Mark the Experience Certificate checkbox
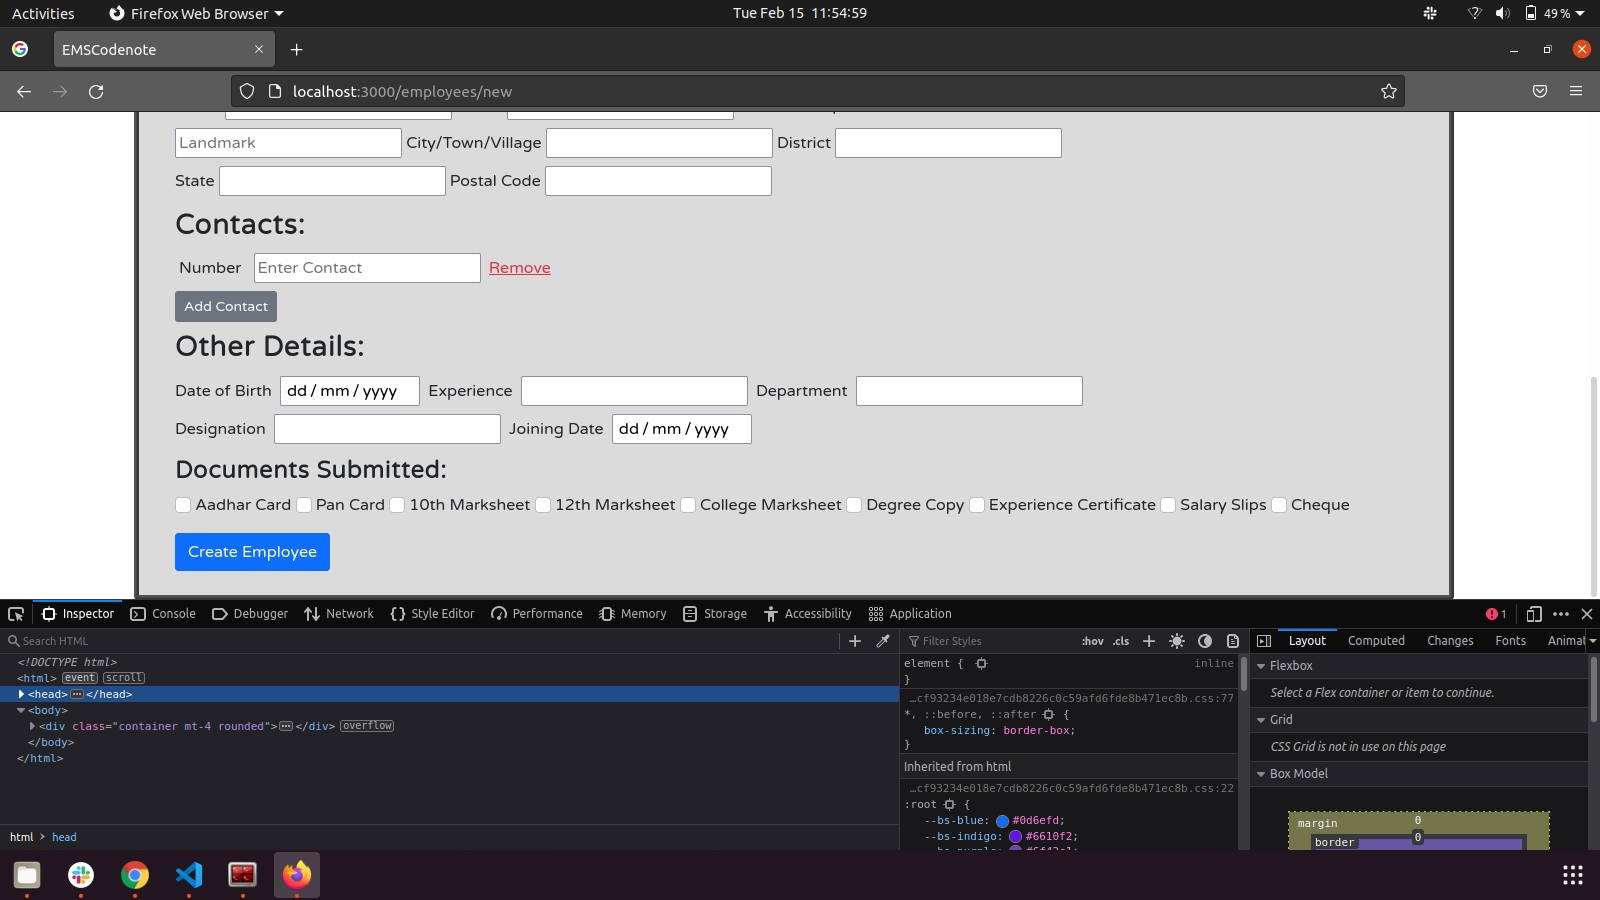The width and height of the screenshot is (1600, 900). click(x=977, y=505)
